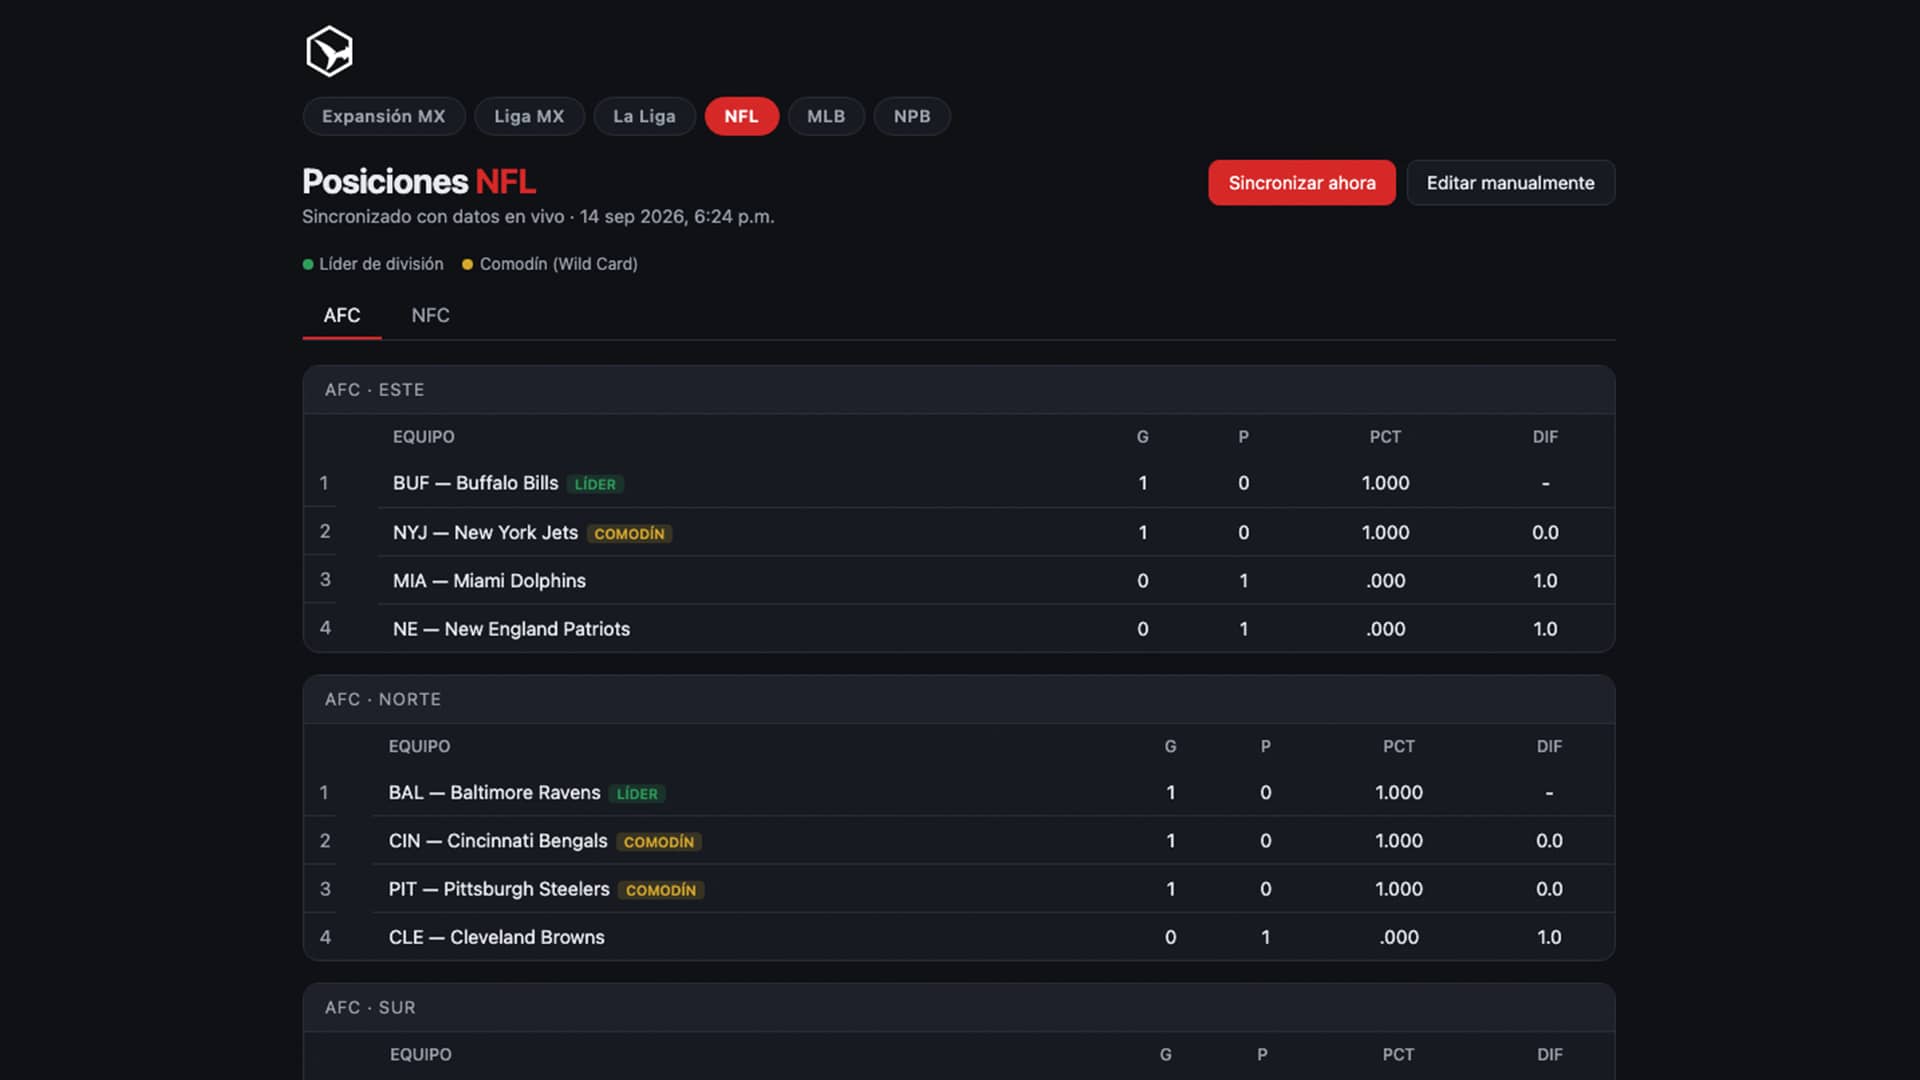Viewport: 1920px width, 1080px height.
Task: Select NE — New England Patriots row
Action: click(959, 629)
